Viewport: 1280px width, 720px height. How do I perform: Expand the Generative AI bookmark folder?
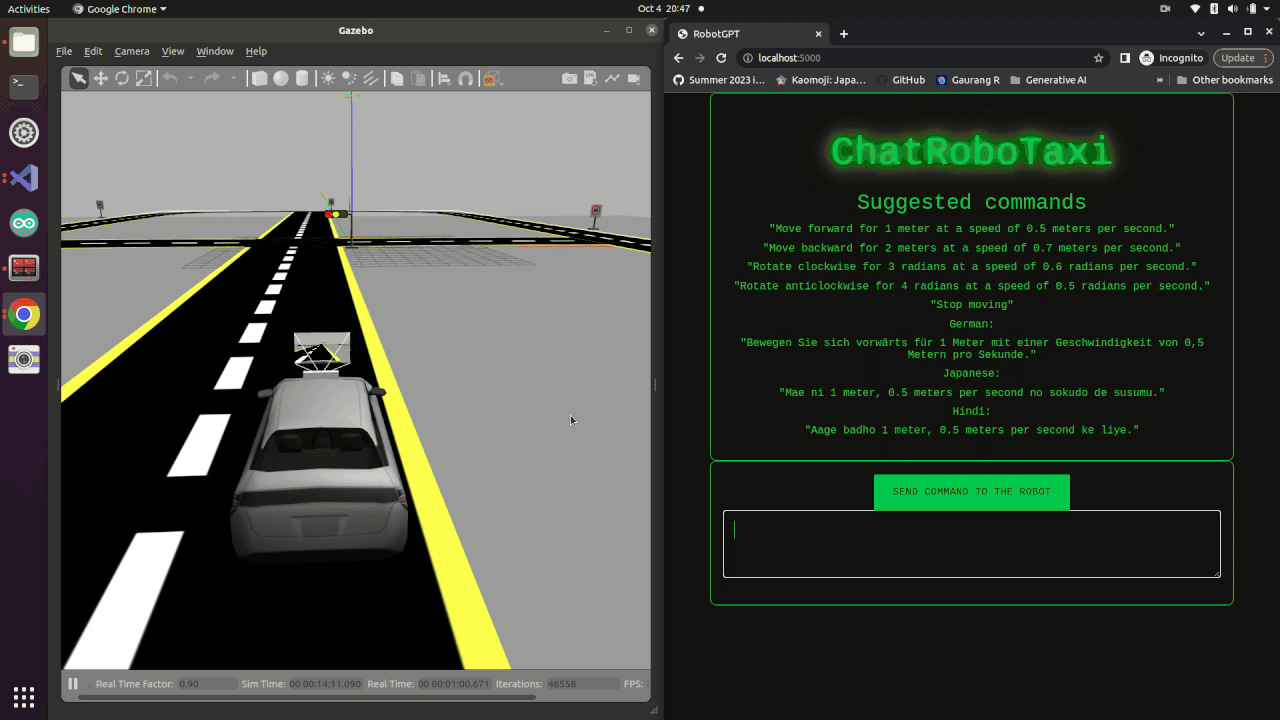point(1048,80)
